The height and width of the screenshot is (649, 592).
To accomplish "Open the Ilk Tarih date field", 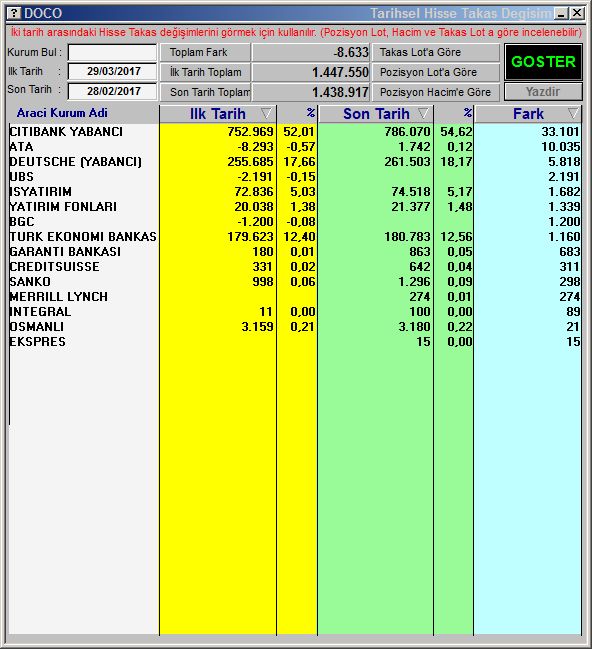I will pyautogui.click(x=113, y=71).
